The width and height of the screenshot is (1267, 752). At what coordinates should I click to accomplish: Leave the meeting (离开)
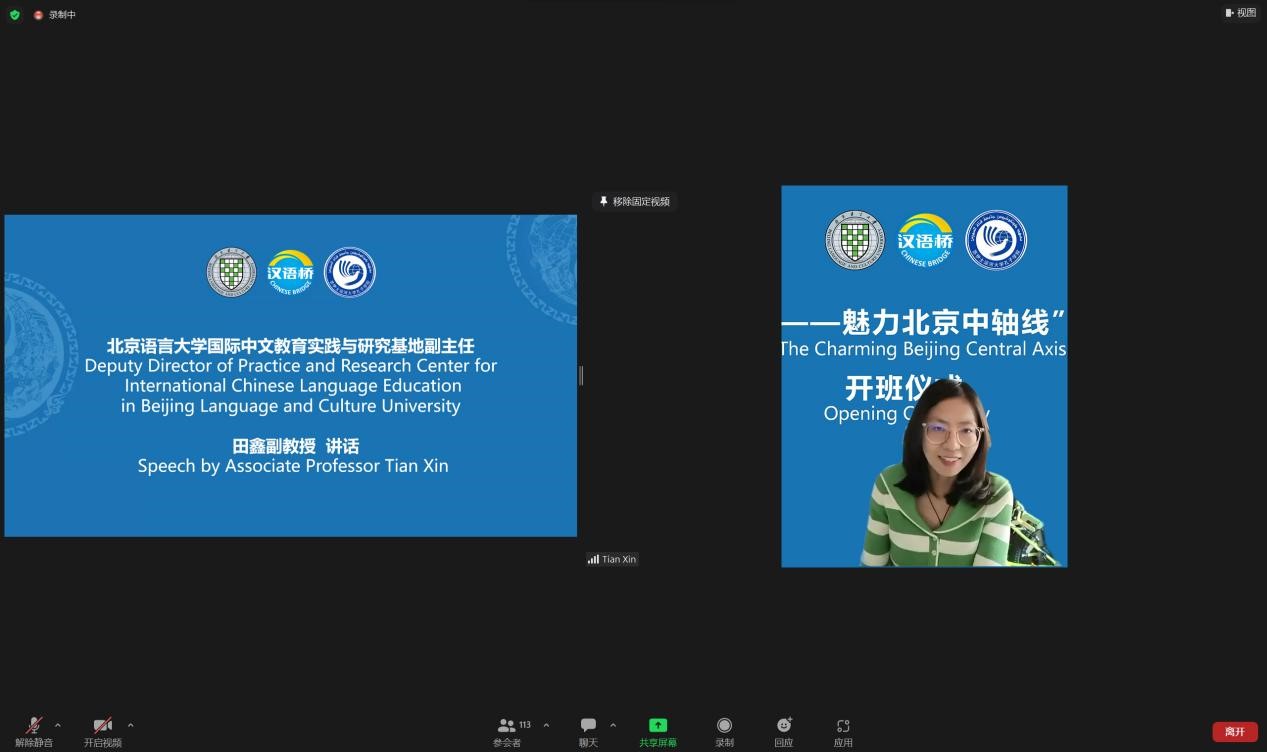coord(1235,731)
